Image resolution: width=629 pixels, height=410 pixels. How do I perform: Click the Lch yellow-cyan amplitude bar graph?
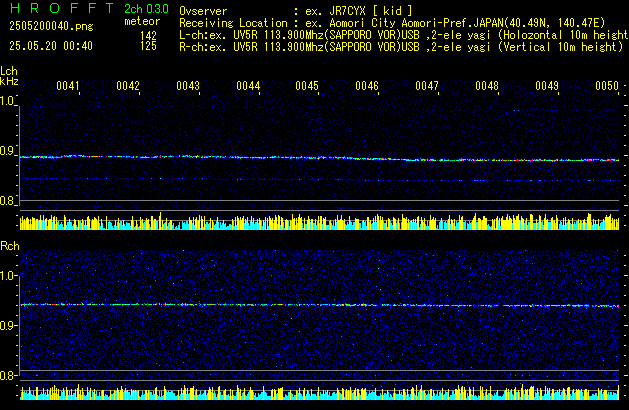click(320, 221)
